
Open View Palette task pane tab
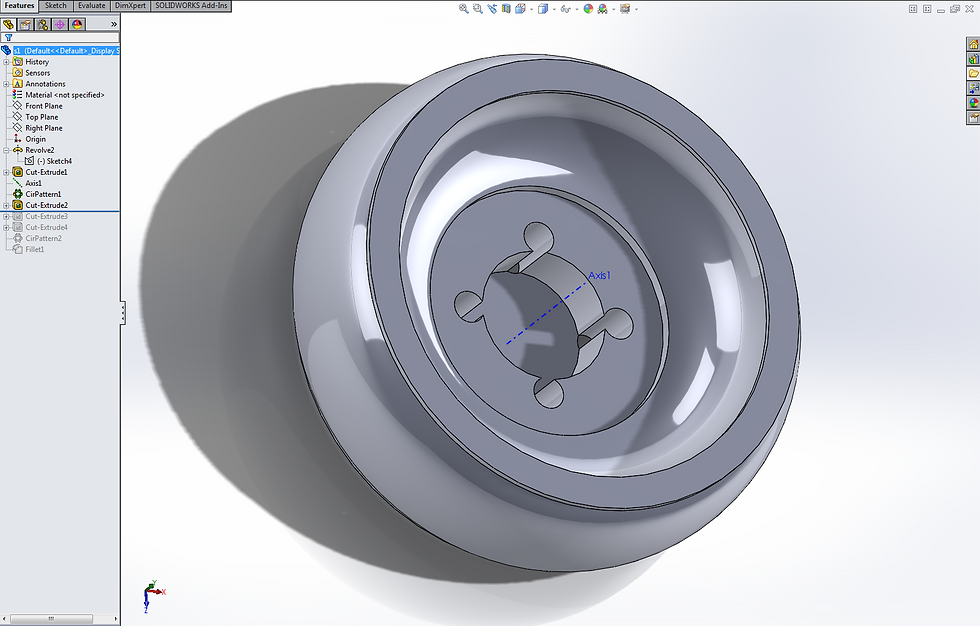(x=973, y=89)
